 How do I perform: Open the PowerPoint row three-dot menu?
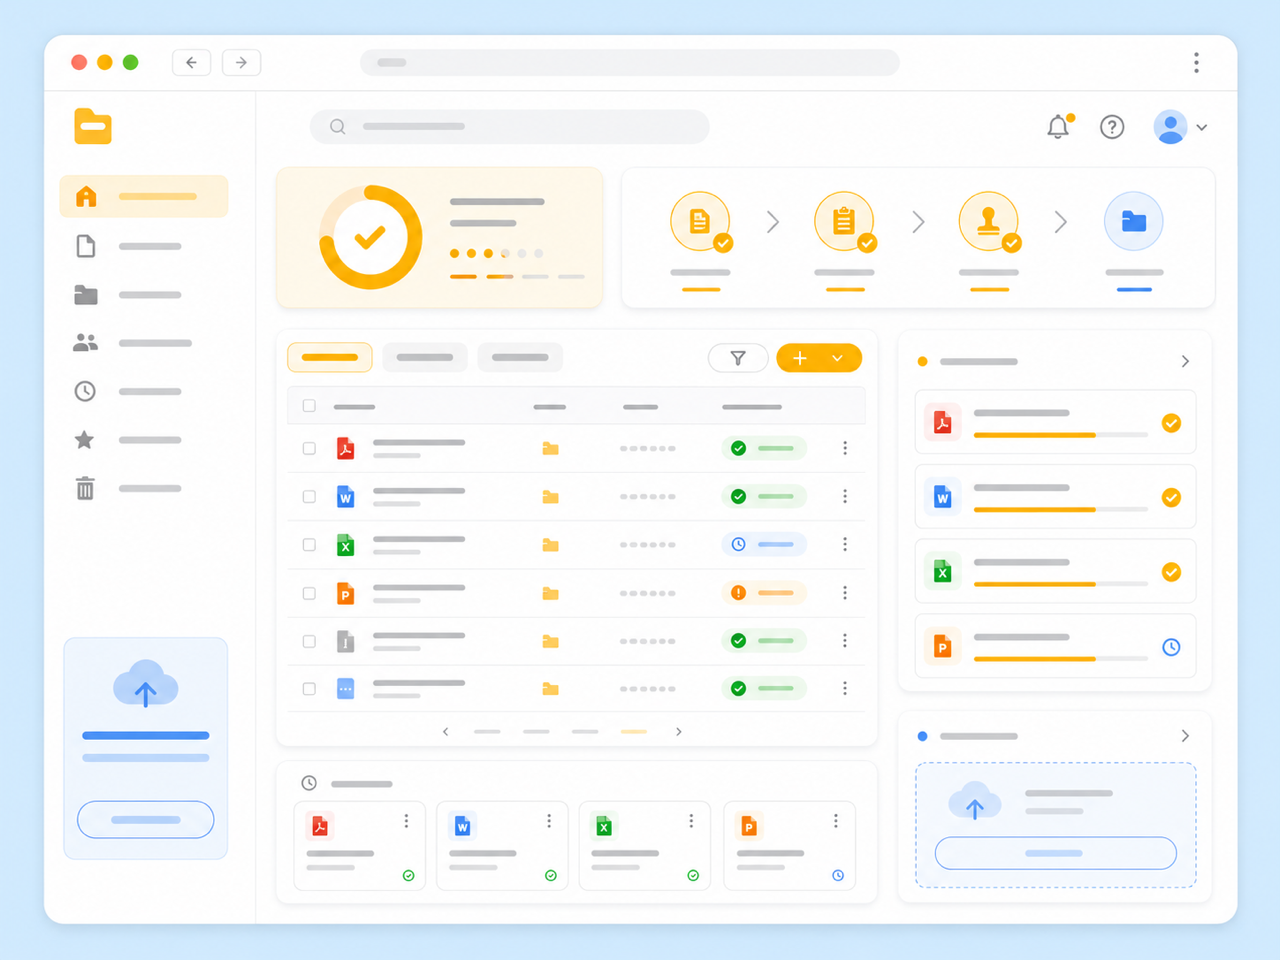(x=845, y=593)
